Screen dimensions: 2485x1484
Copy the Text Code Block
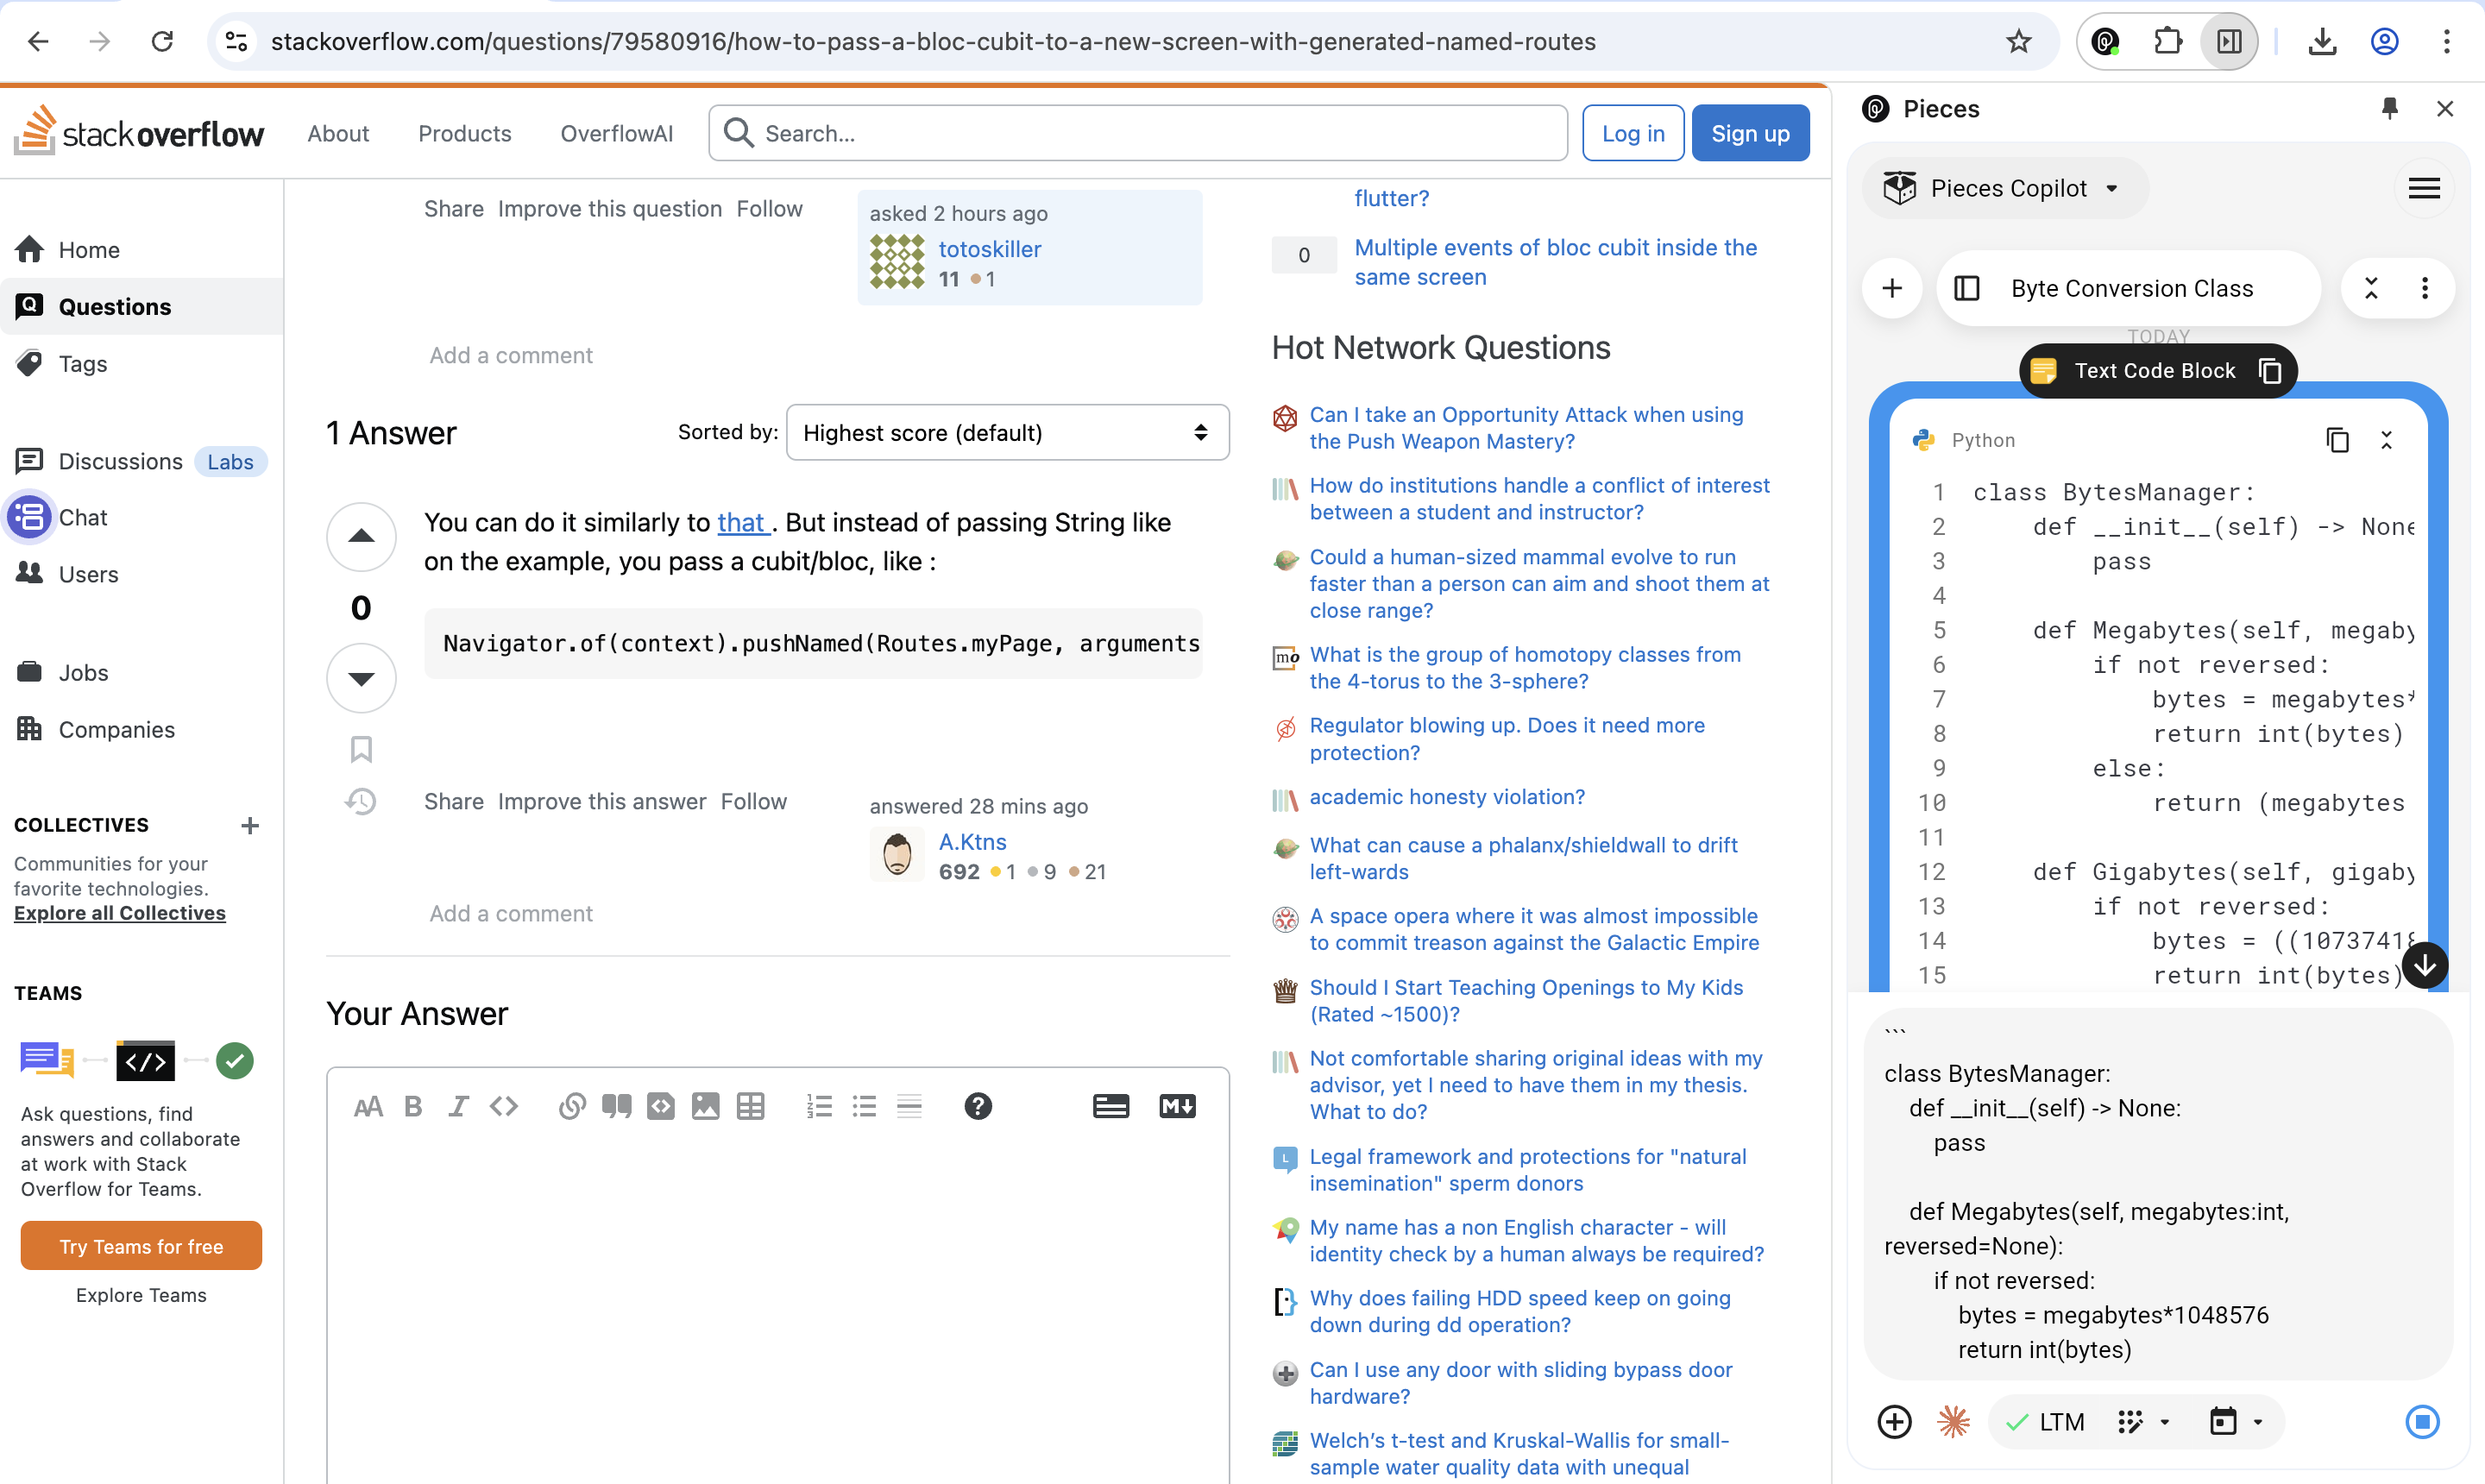point(2270,371)
